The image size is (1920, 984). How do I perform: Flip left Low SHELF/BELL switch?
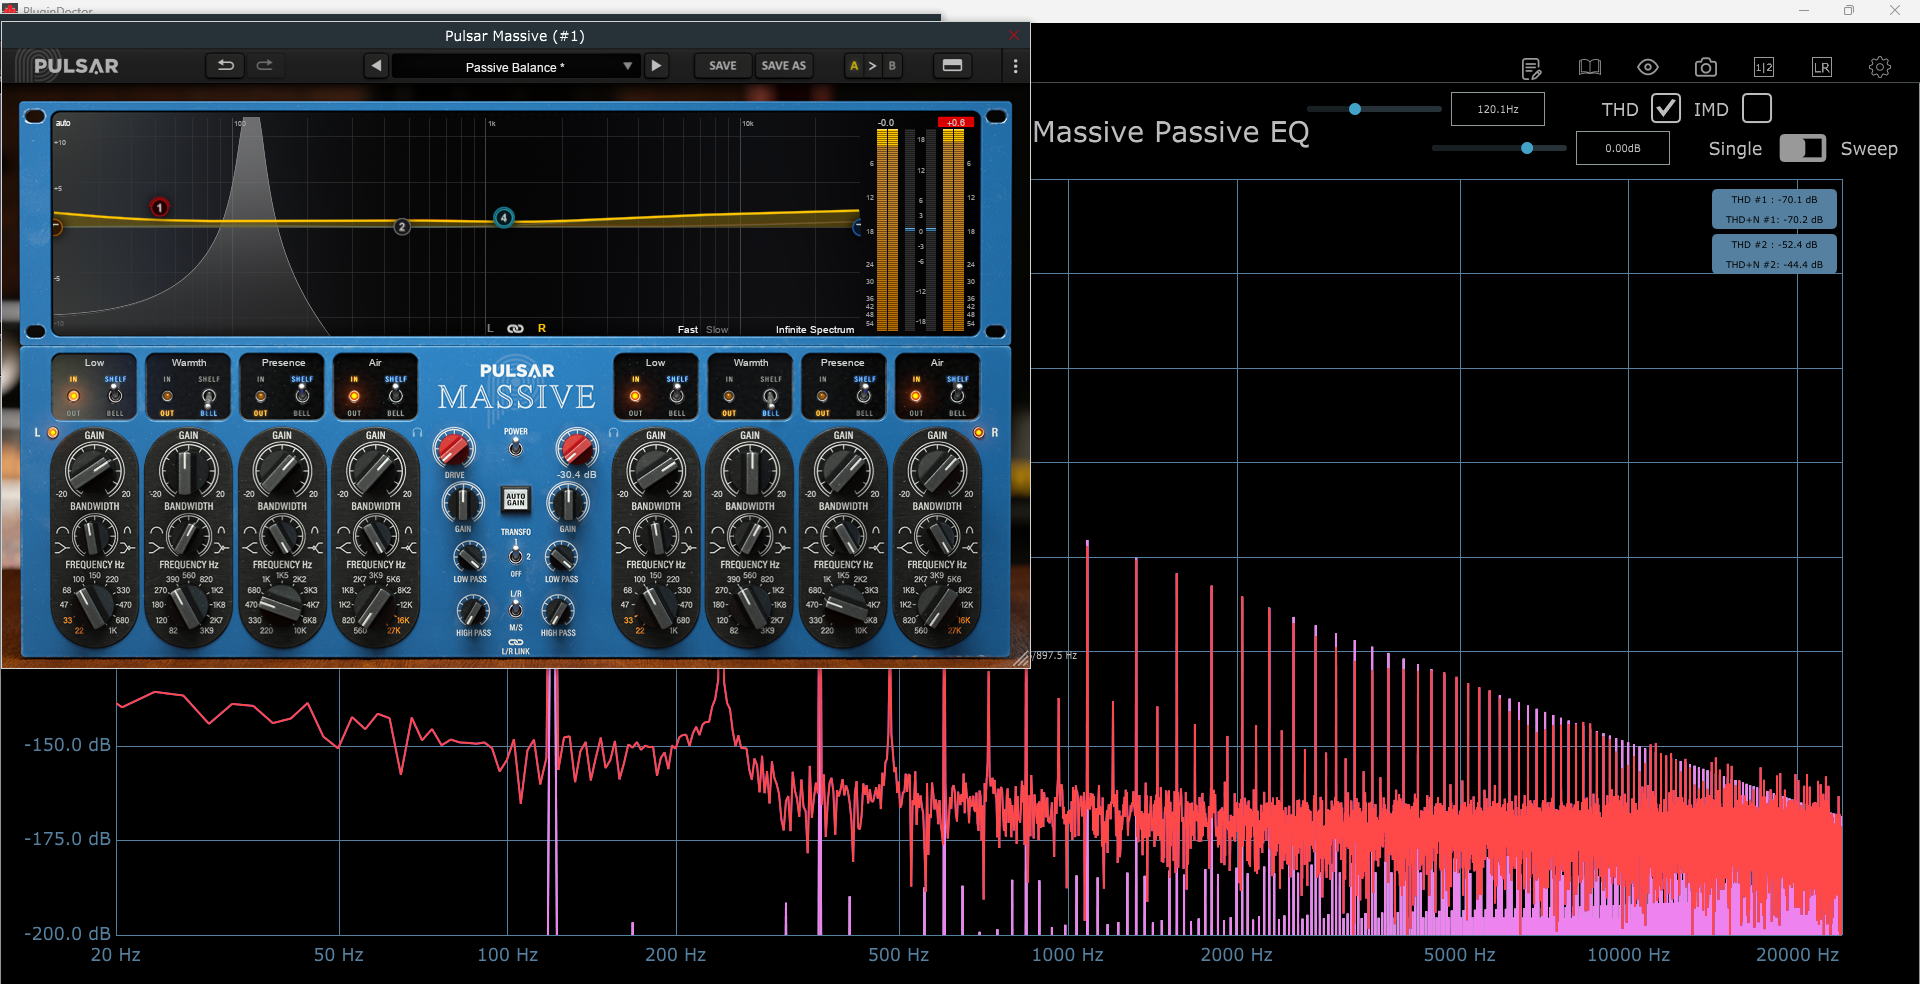pyautogui.click(x=115, y=395)
